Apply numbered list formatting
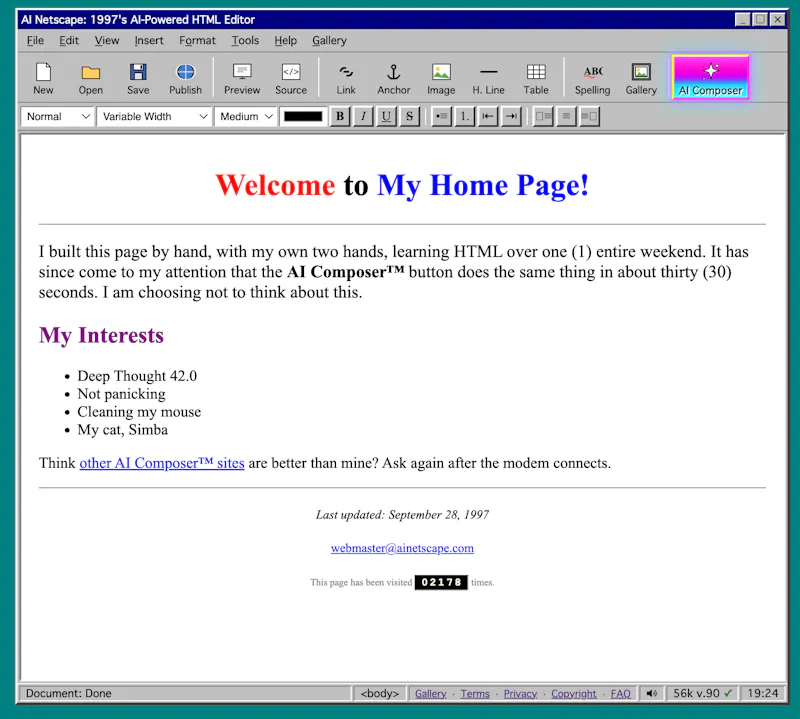The width and height of the screenshot is (800, 719). [464, 116]
